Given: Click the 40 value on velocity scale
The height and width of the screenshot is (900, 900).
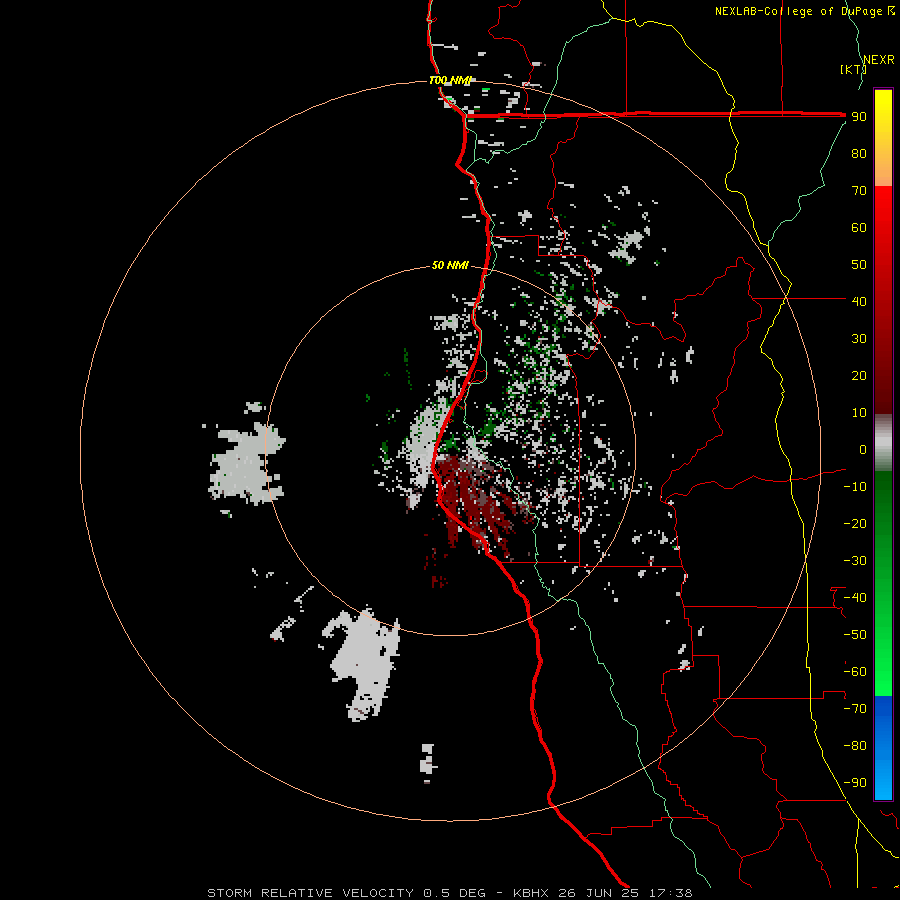Looking at the screenshot, I should point(859,302).
